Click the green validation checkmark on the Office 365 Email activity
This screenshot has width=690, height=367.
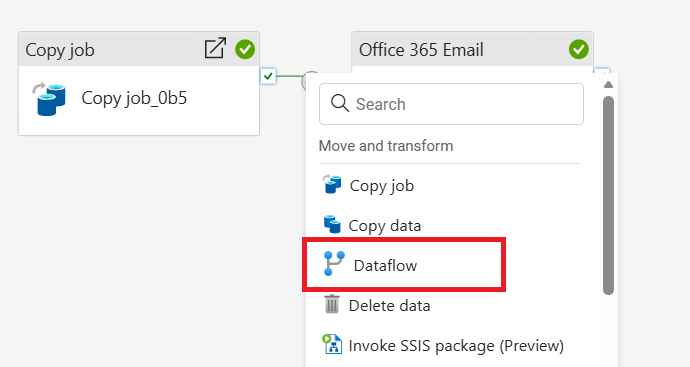point(579,49)
